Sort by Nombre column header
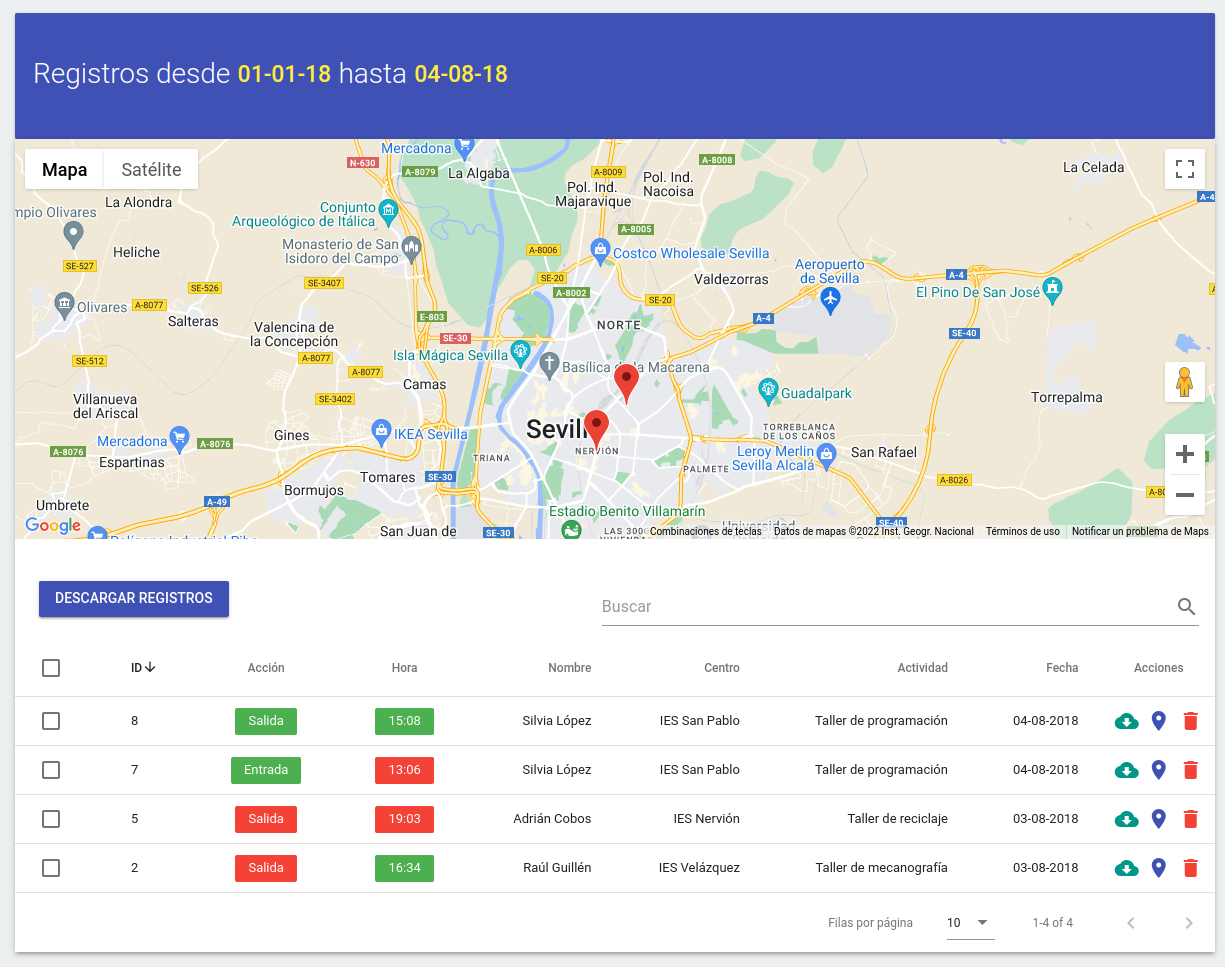1225x967 pixels. pyautogui.click(x=569, y=668)
